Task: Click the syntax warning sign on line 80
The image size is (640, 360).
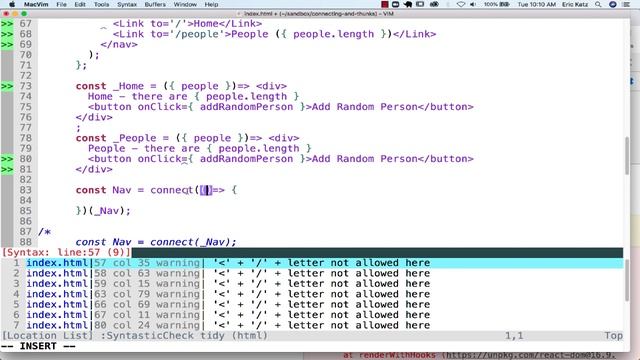Action: [7, 159]
